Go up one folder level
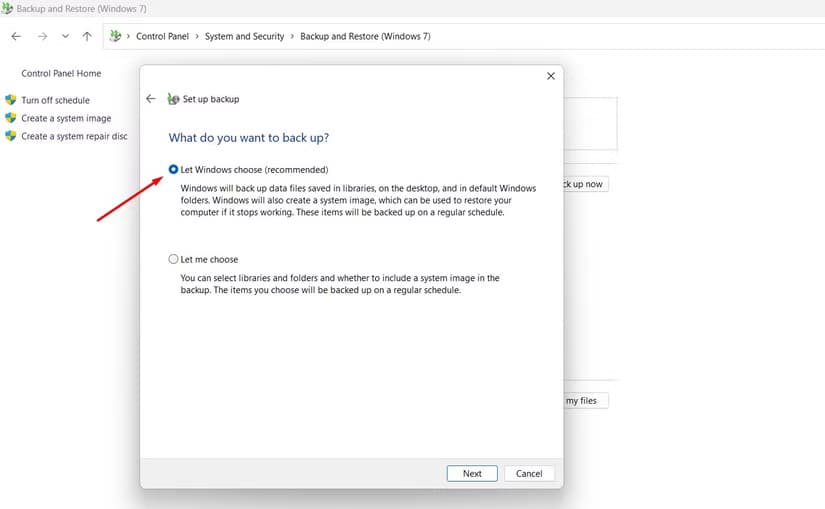The width and height of the screenshot is (825, 509). click(x=87, y=36)
